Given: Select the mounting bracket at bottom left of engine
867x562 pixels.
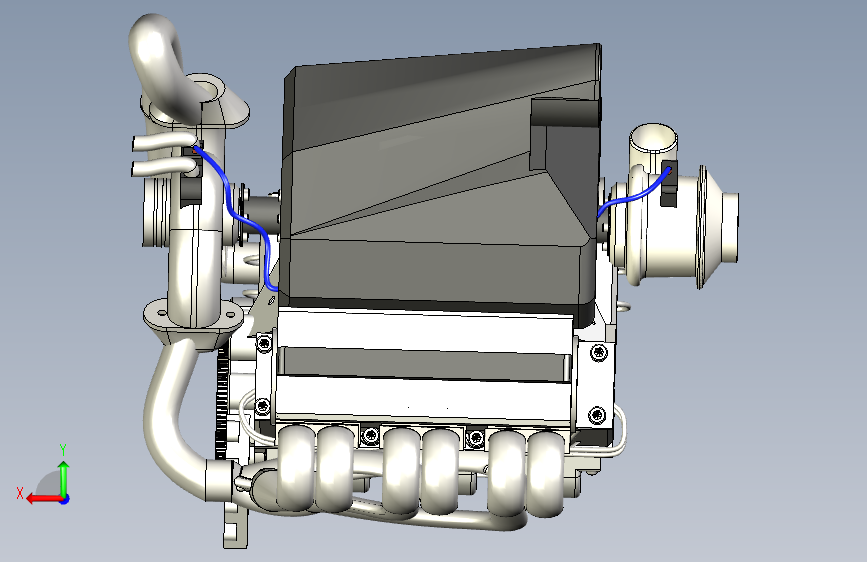Looking at the screenshot, I should pos(235,524).
